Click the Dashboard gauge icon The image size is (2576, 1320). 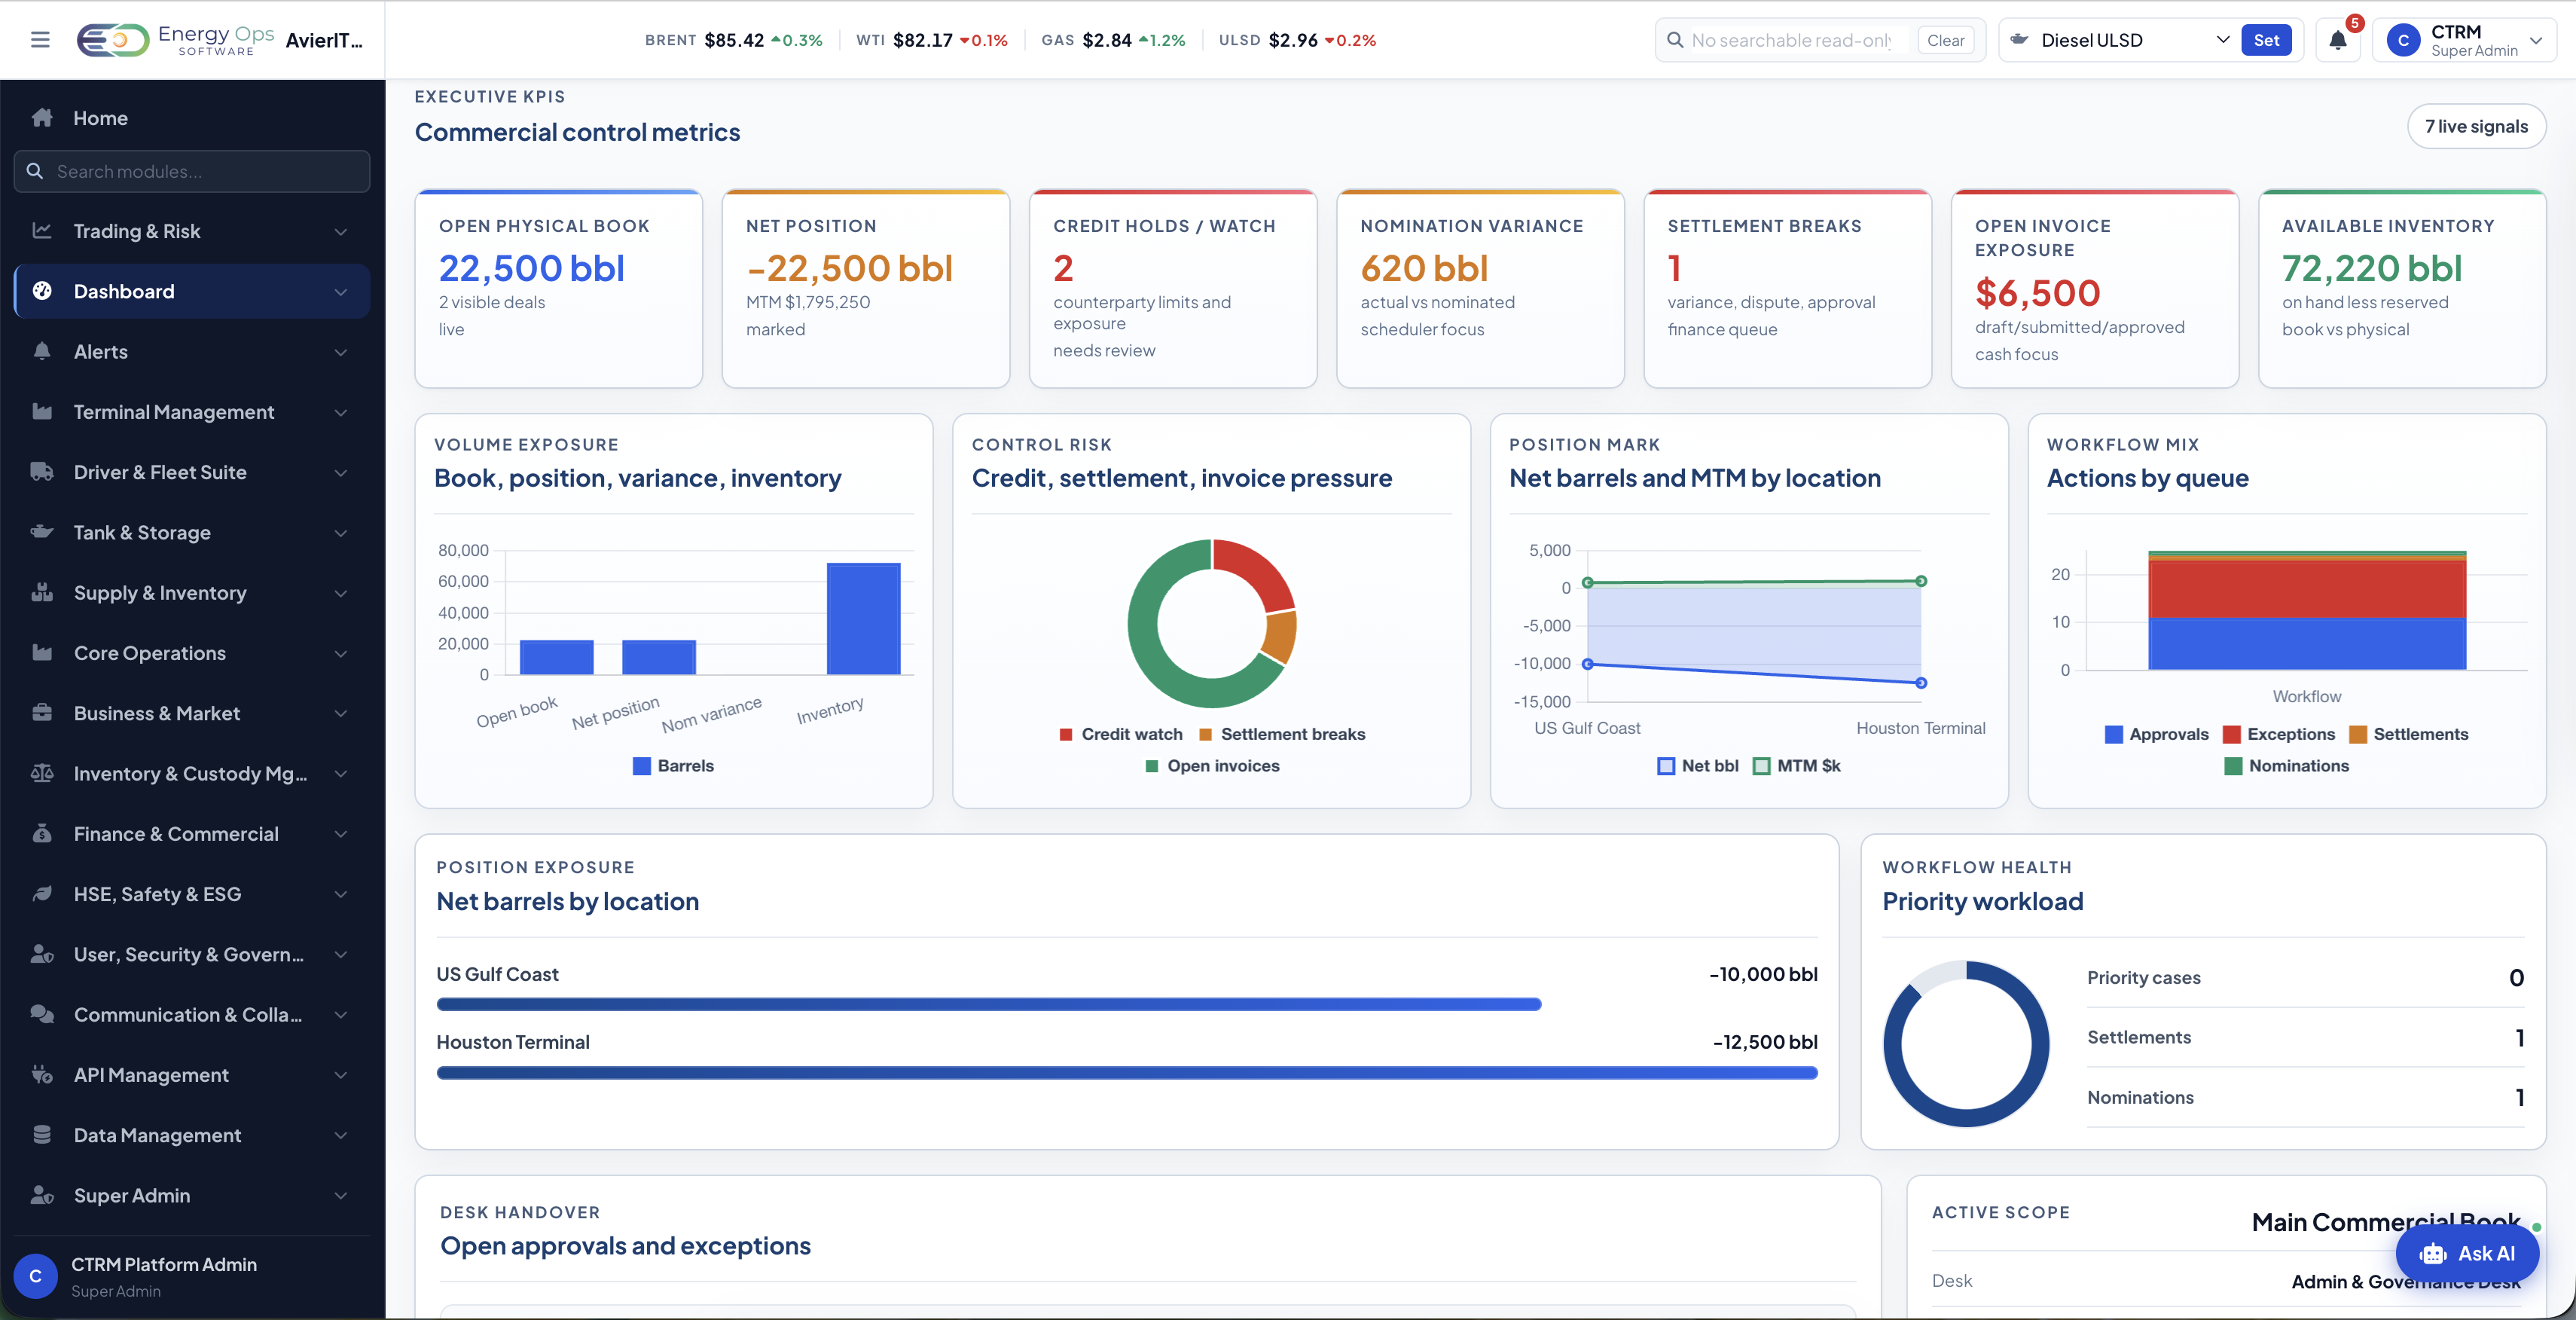click(42, 291)
